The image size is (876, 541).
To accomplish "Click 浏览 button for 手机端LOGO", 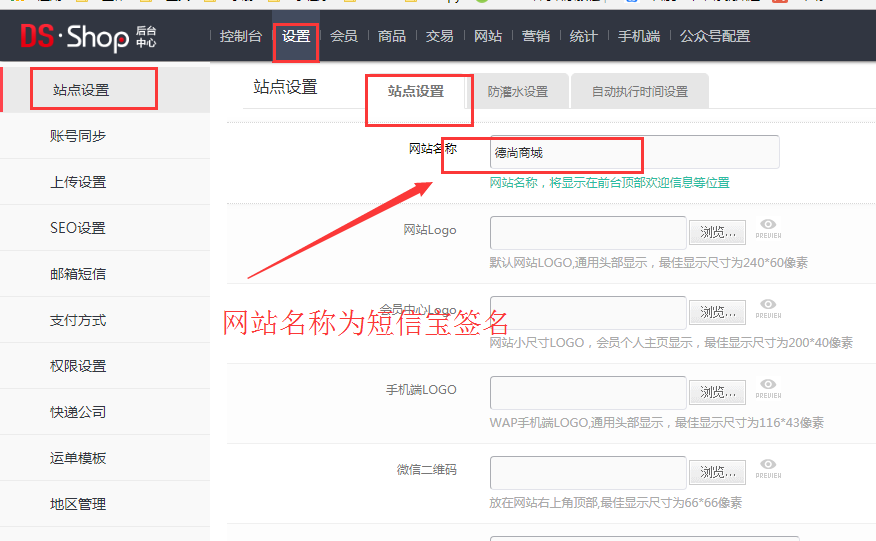I will 717,392.
